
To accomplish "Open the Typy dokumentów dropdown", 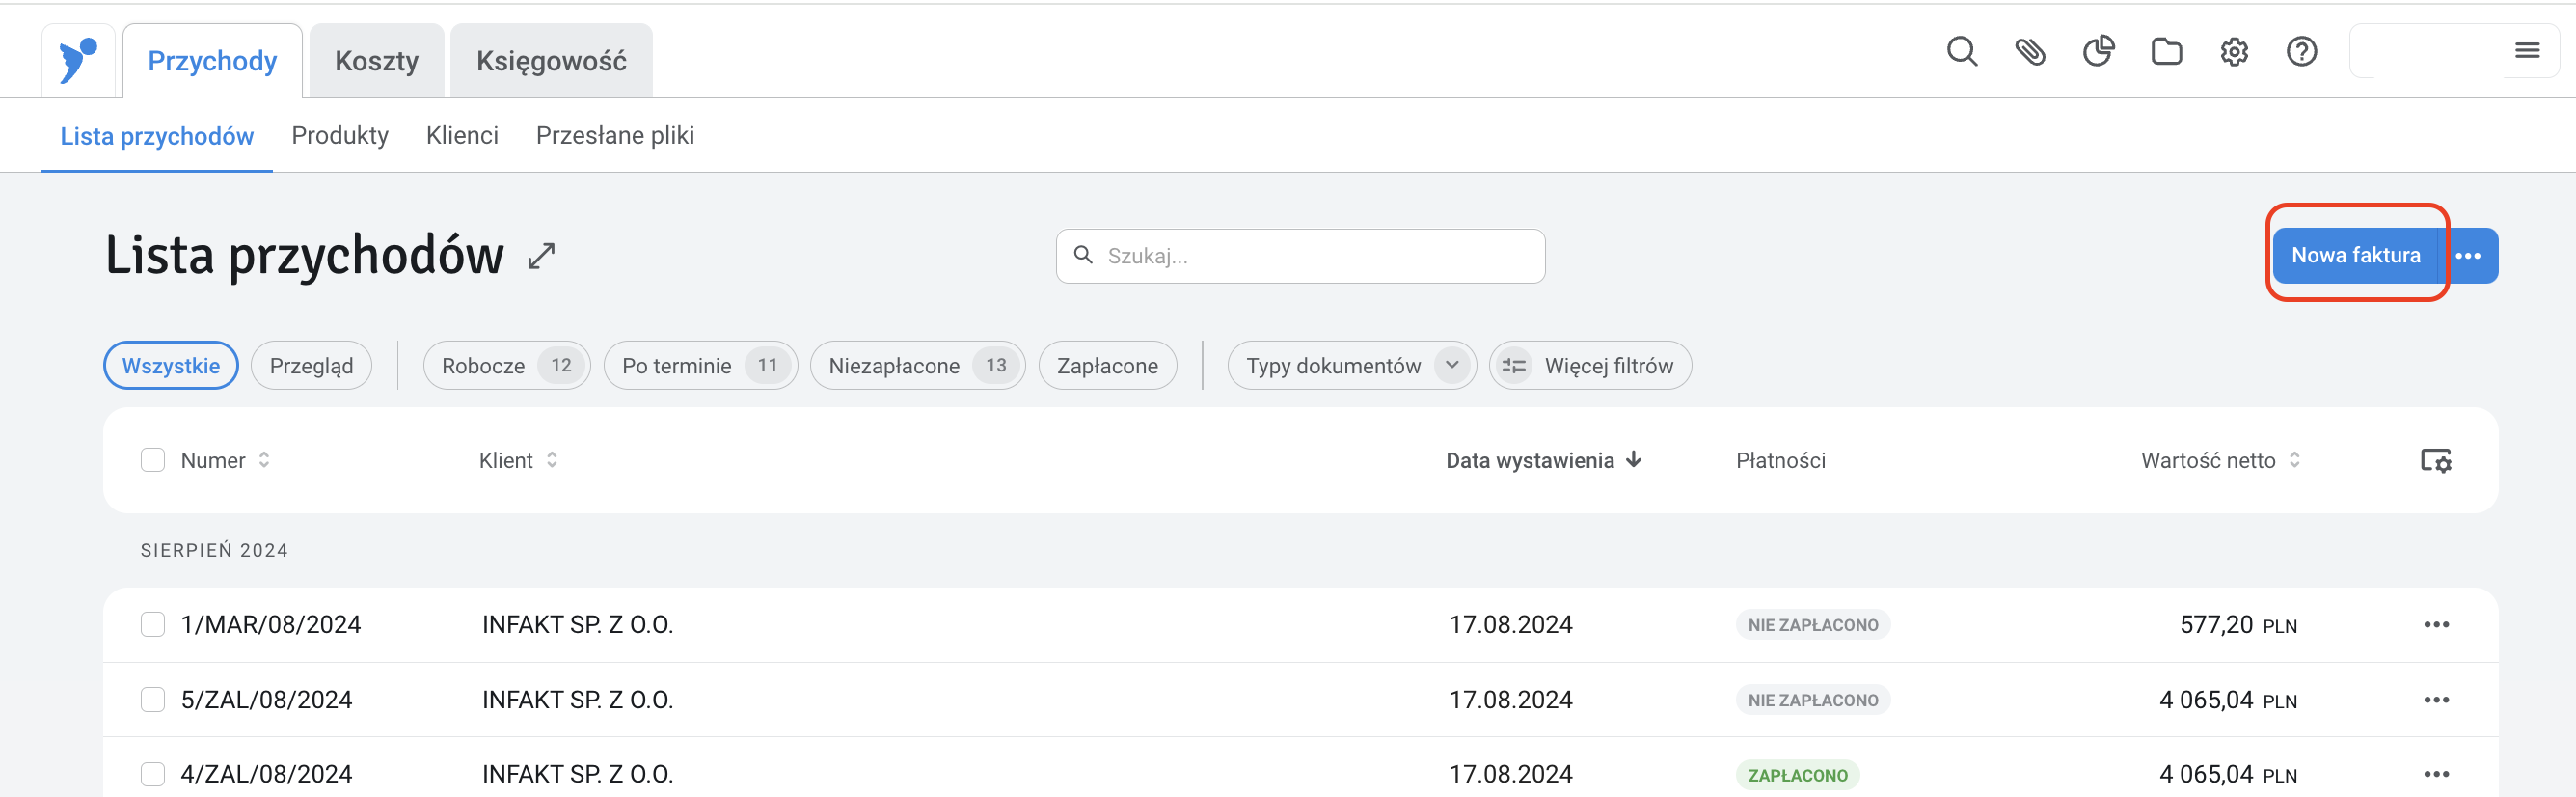I will (1351, 366).
